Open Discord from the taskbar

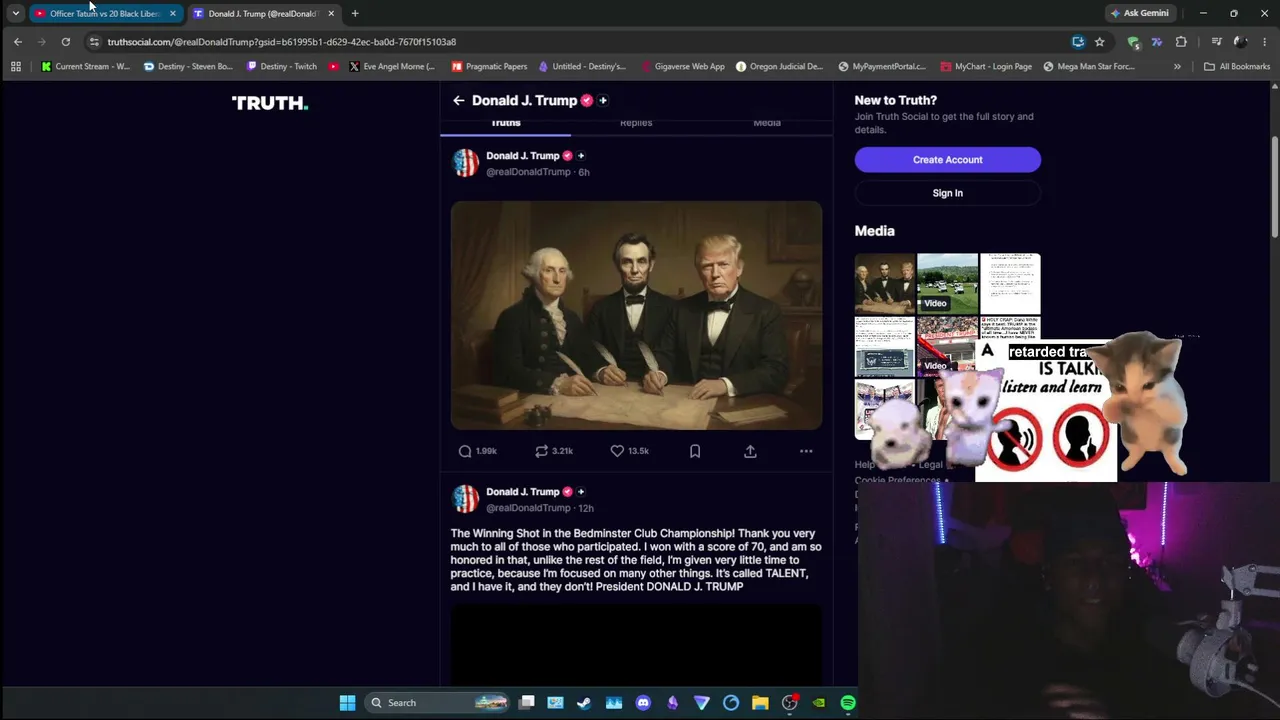[x=643, y=703]
